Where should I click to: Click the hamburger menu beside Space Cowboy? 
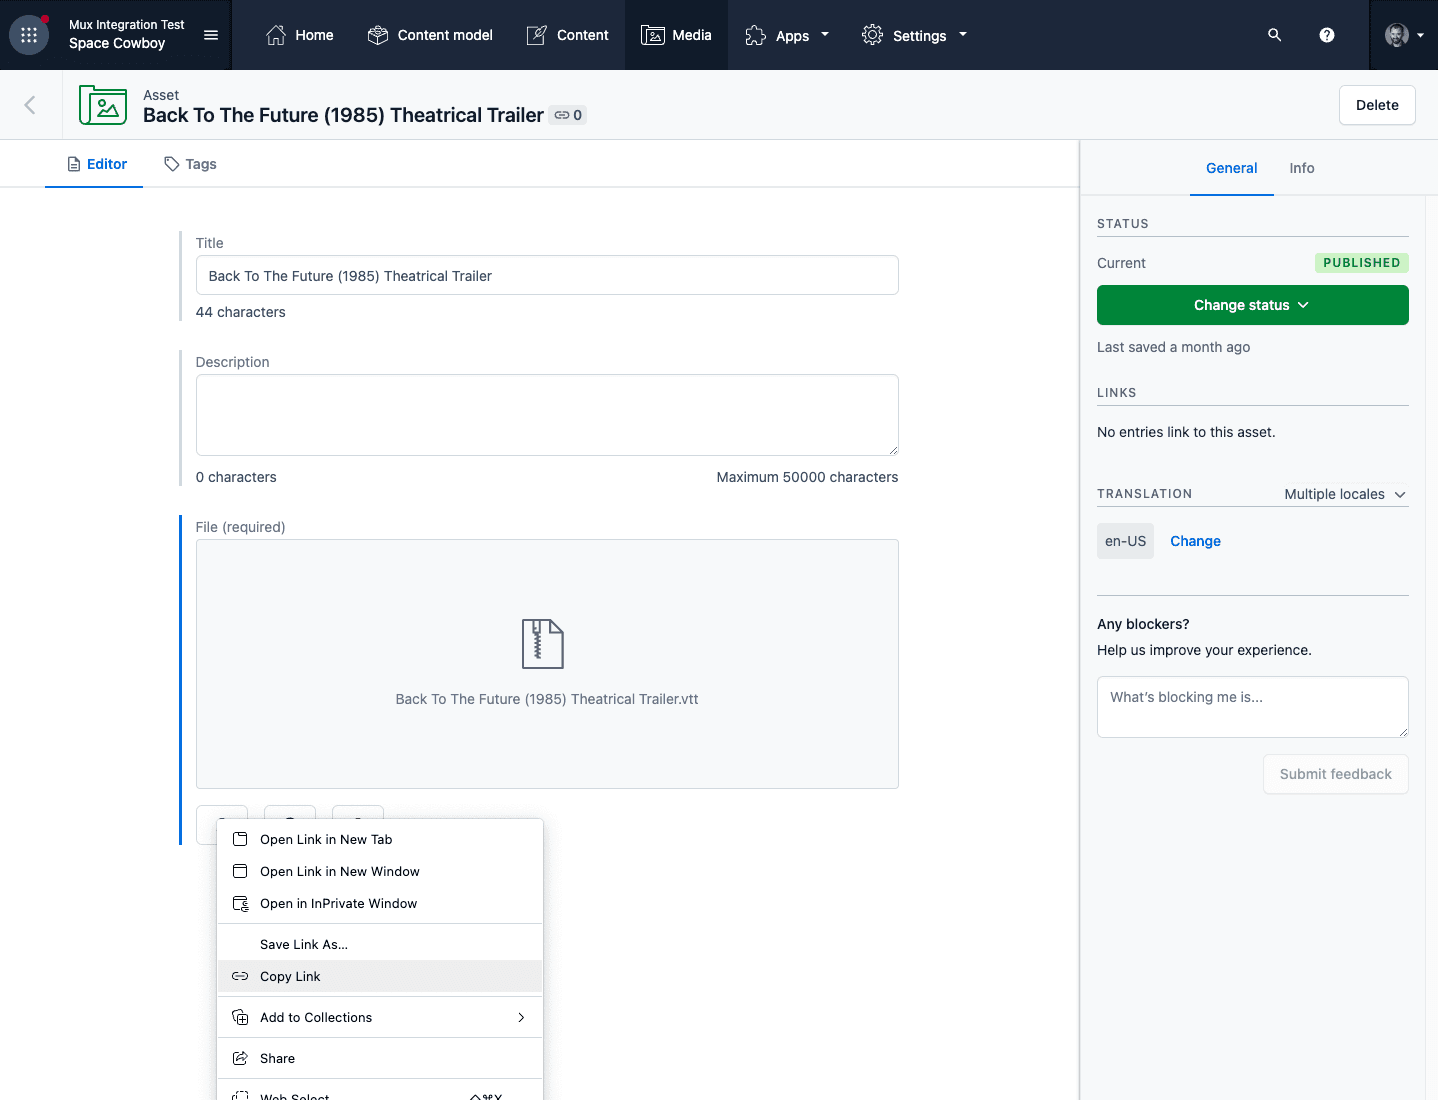(x=211, y=35)
